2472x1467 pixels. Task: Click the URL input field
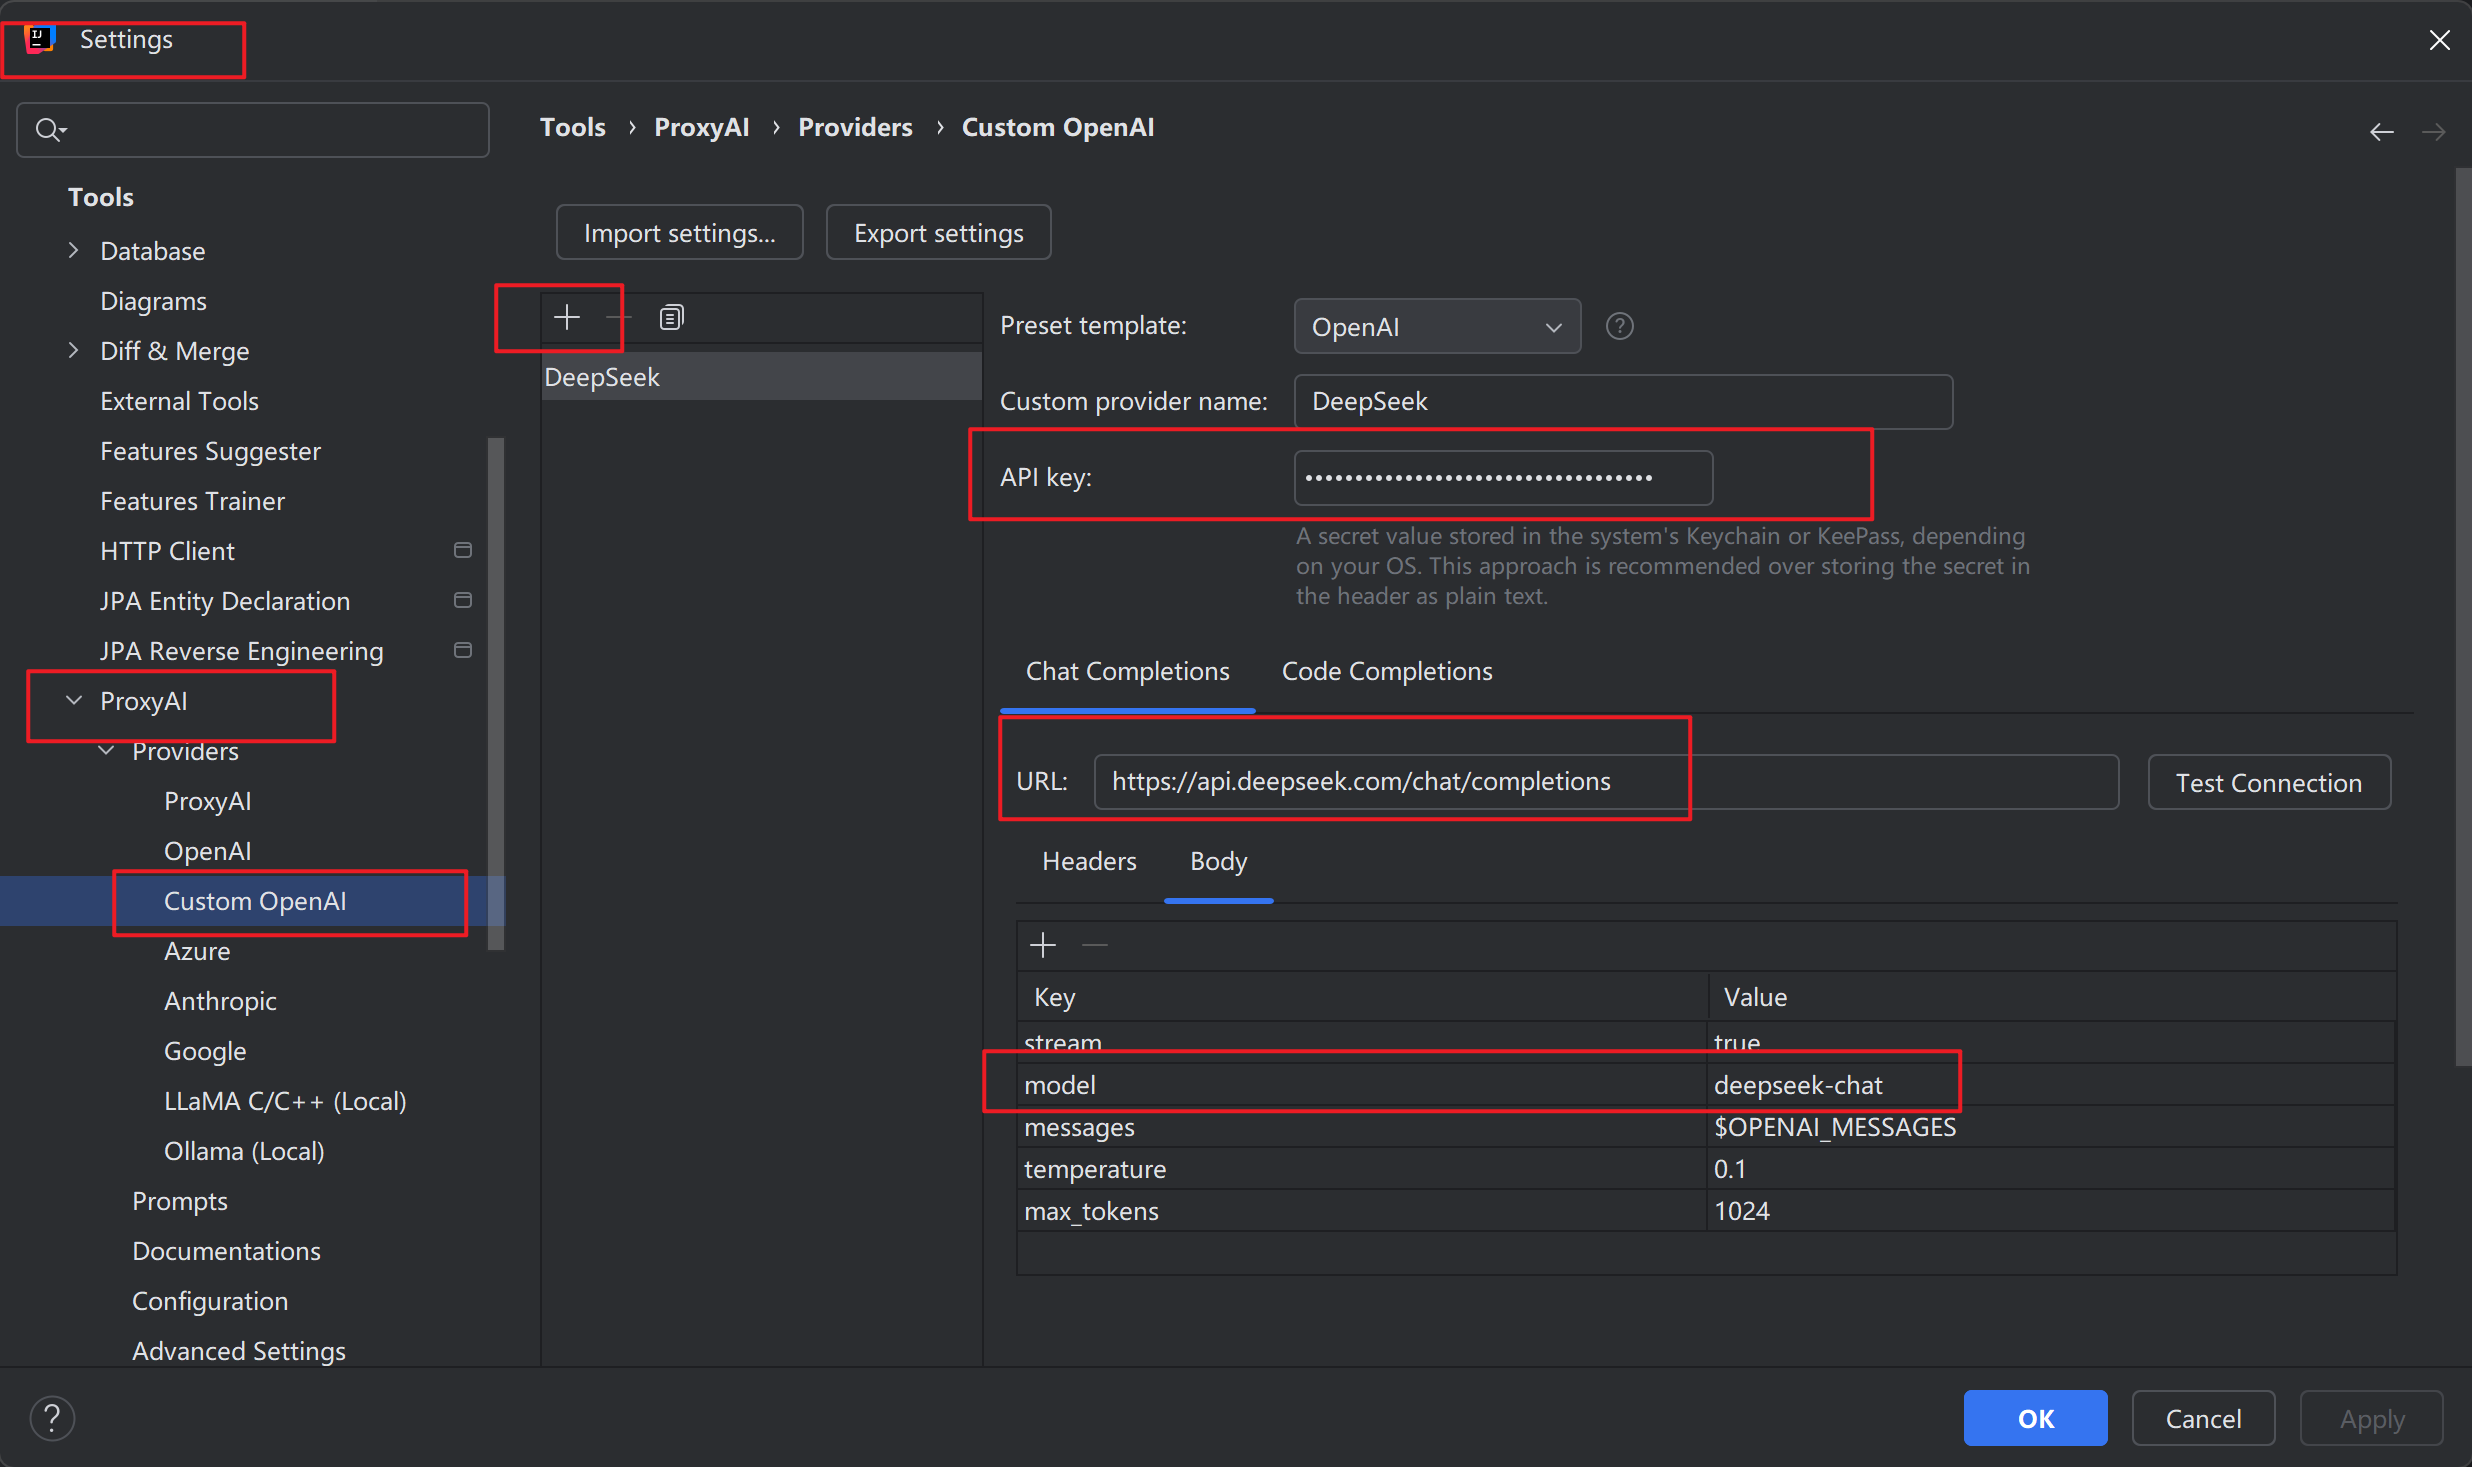pos(1606,782)
